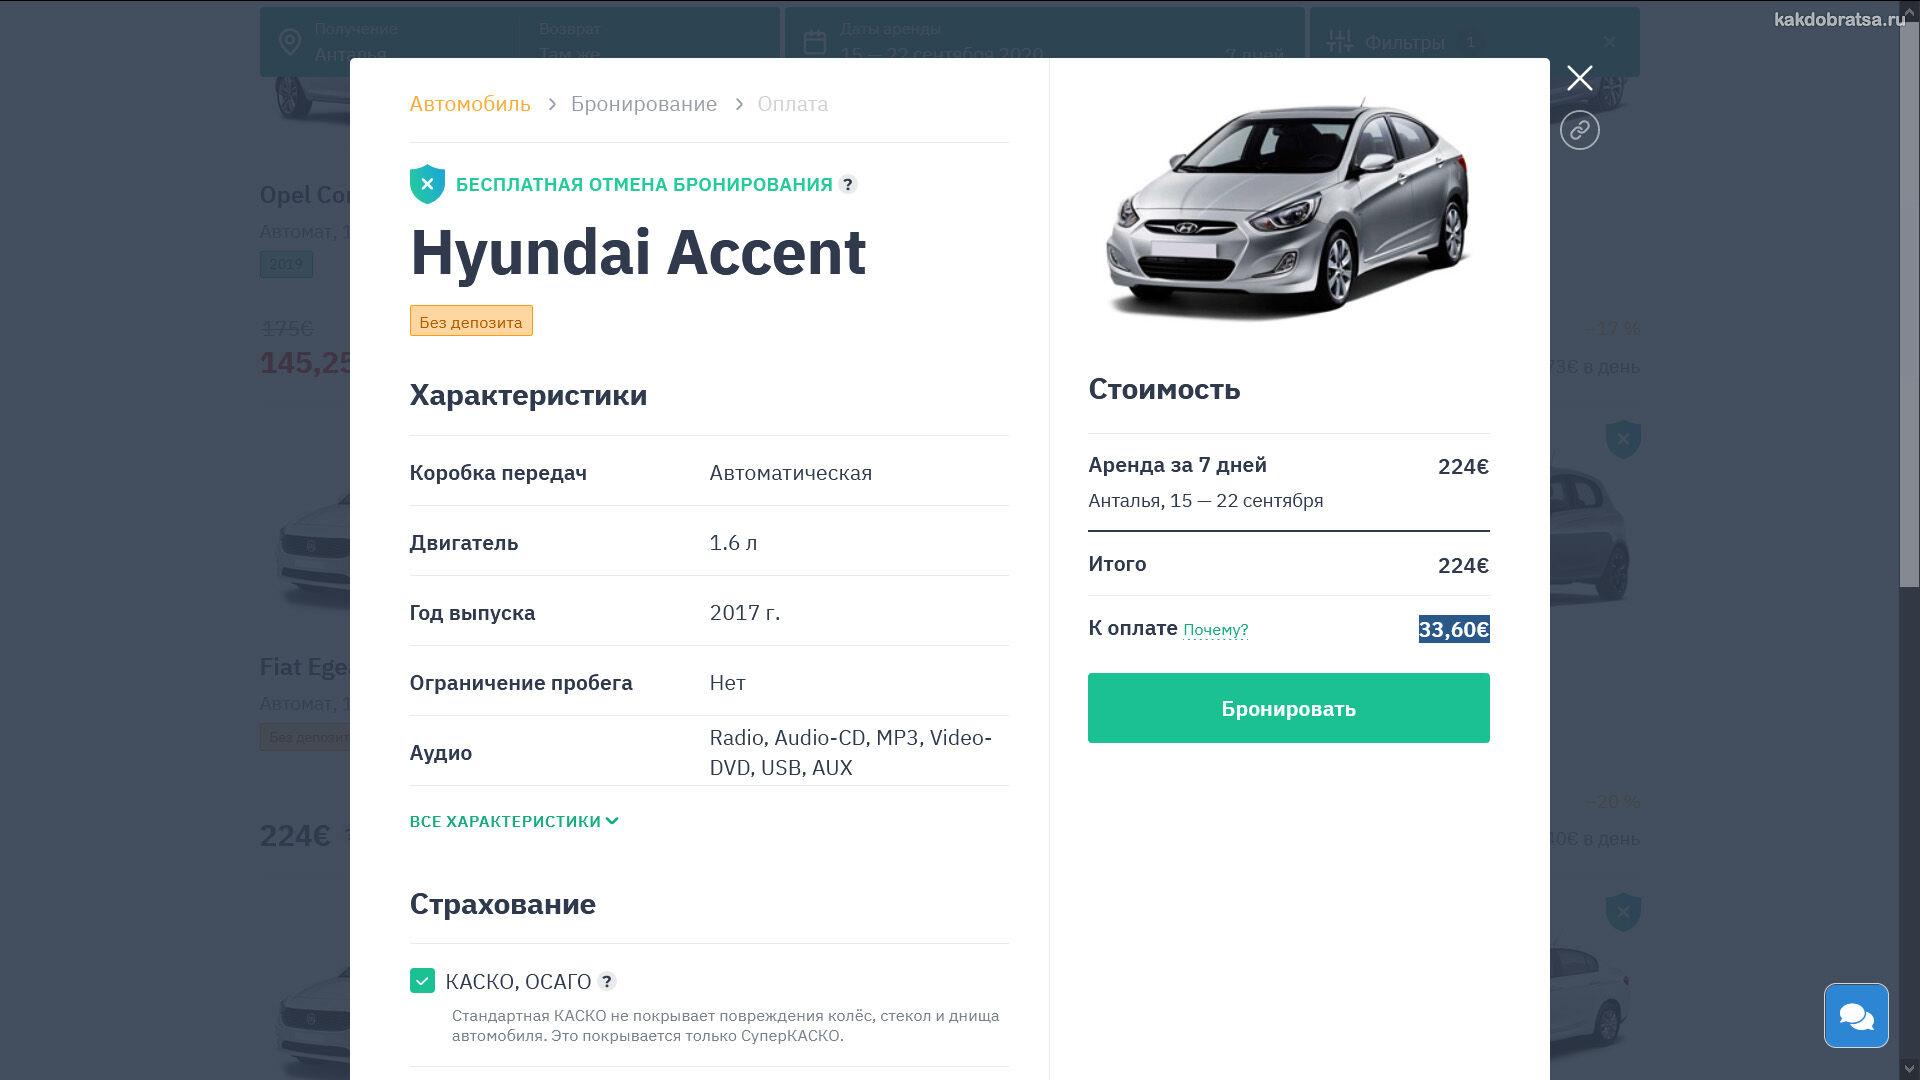1920x1080 pixels.
Task: Click the calendar icon for rental dates
Action: pyautogui.click(x=815, y=42)
